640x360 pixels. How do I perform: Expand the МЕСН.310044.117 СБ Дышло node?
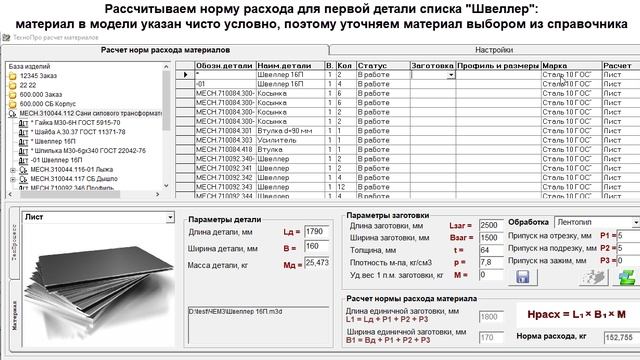(13, 179)
